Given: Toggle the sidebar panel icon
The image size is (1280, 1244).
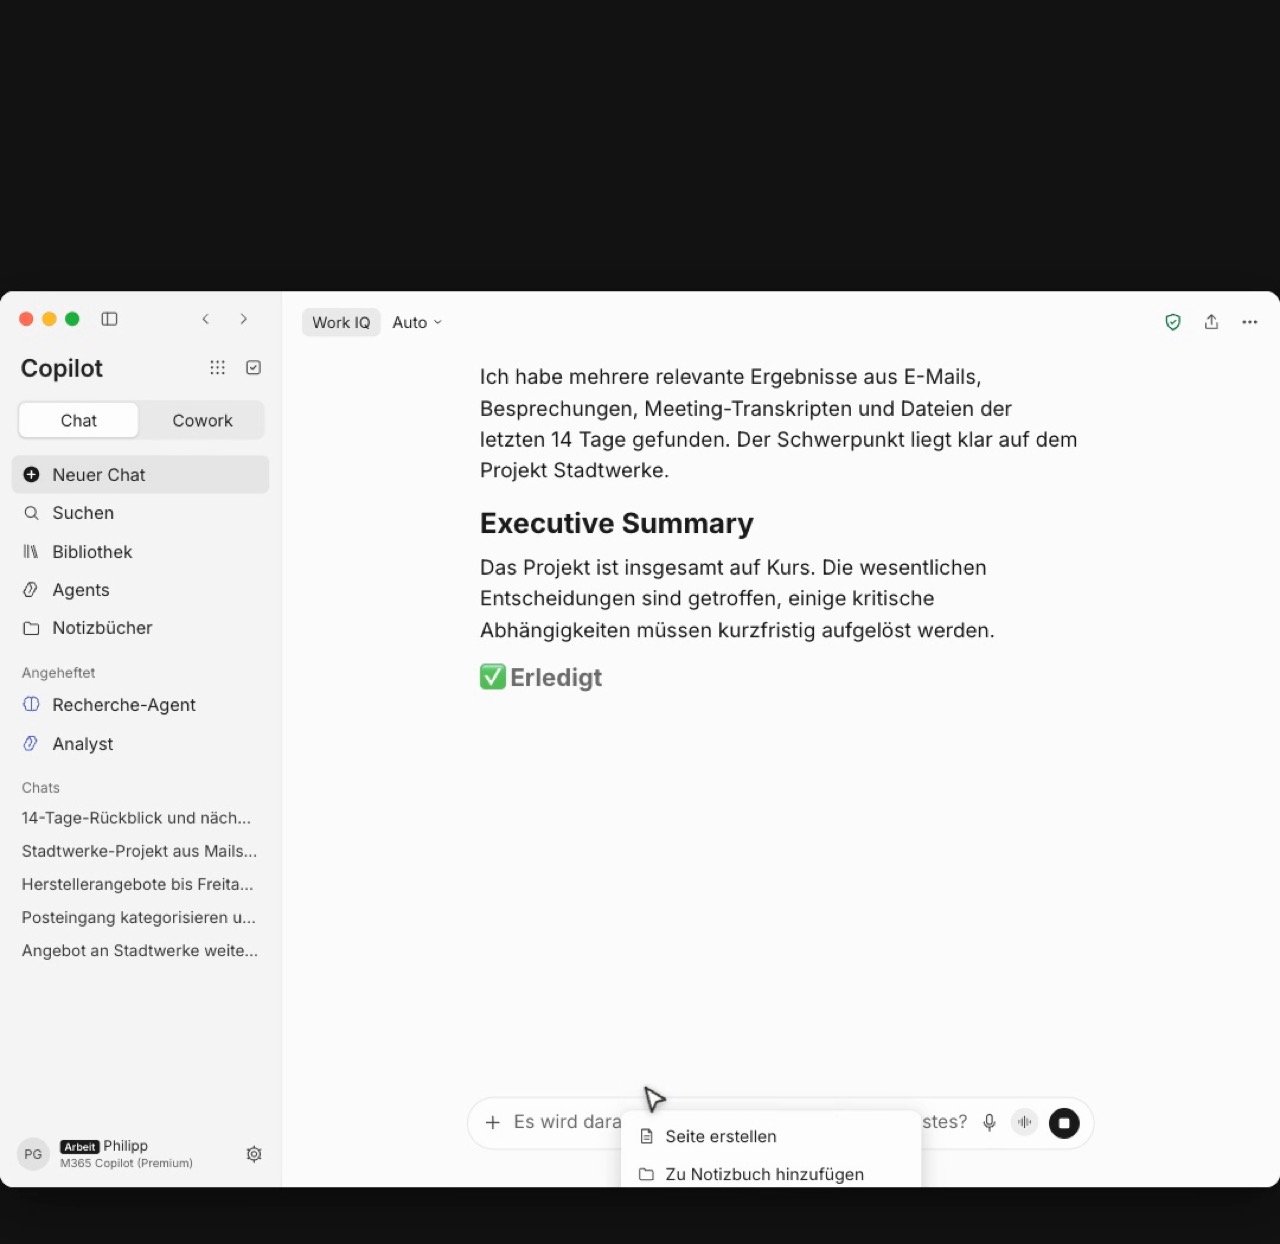Looking at the screenshot, I should [x=110, y=319].
